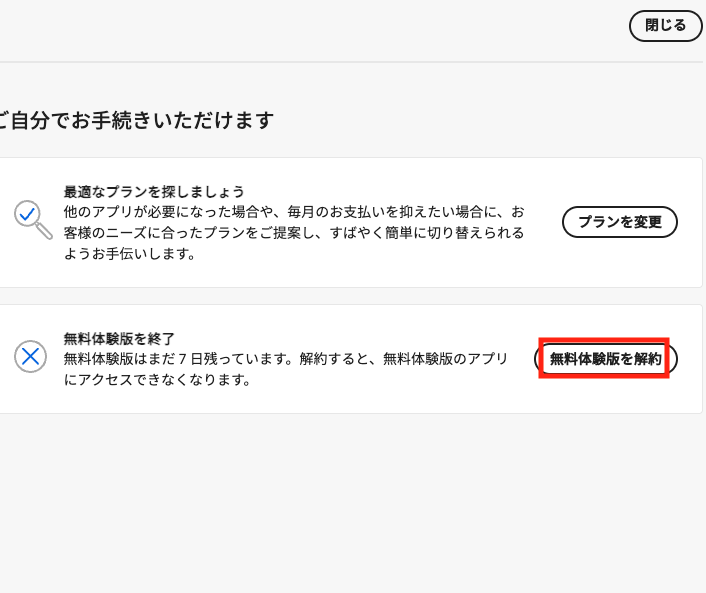Click the handle of the magnifier icon
This screenshot has height=593, width=706.
click(45, 232)
